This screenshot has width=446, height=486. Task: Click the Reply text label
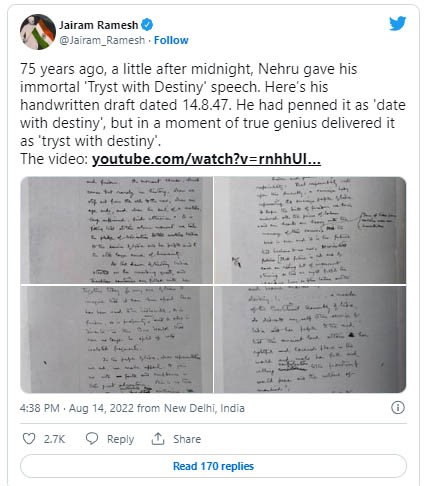pos(120,439)
